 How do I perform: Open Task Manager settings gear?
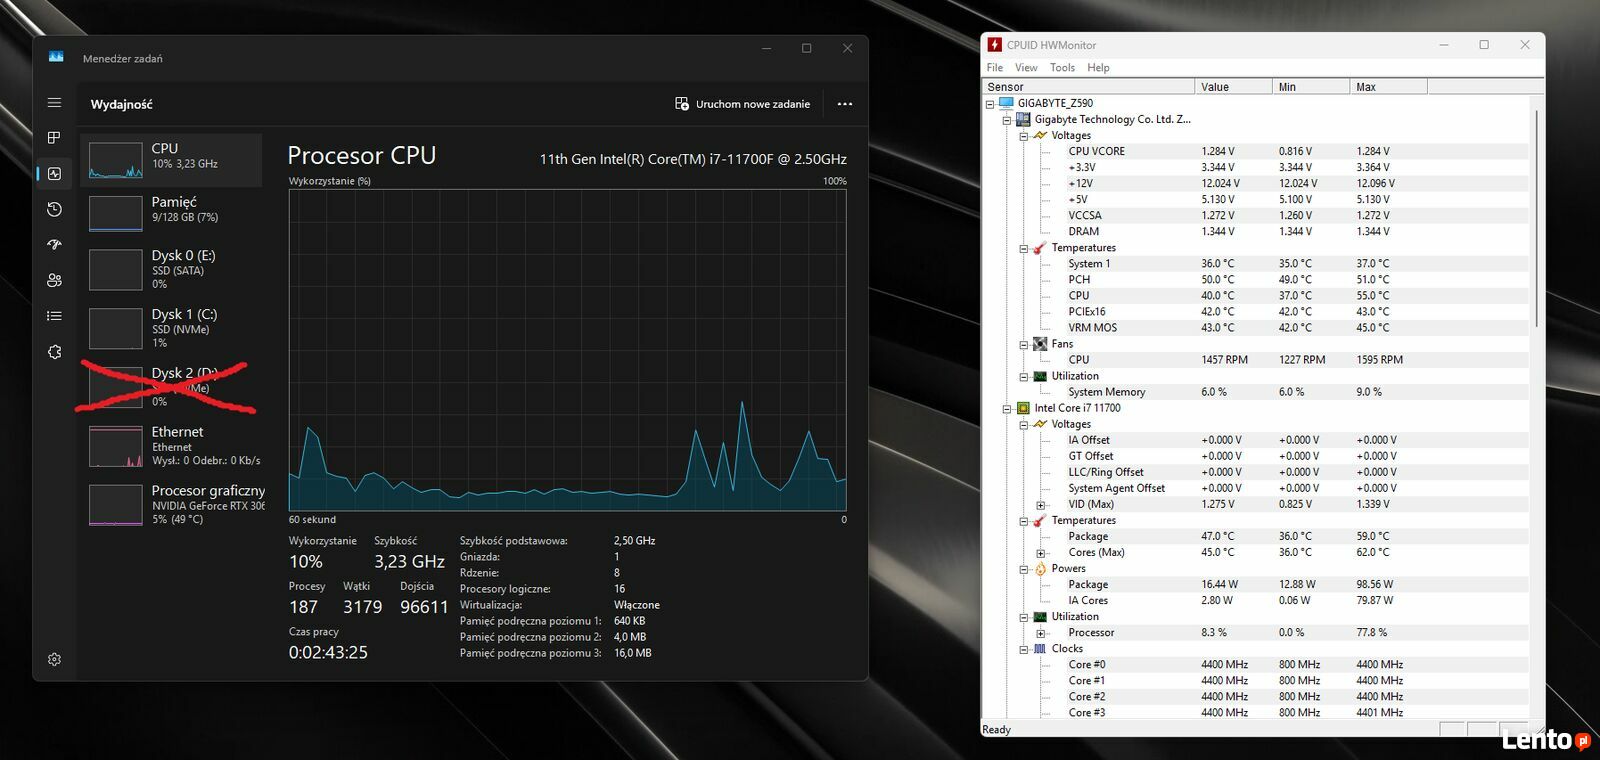54,659
